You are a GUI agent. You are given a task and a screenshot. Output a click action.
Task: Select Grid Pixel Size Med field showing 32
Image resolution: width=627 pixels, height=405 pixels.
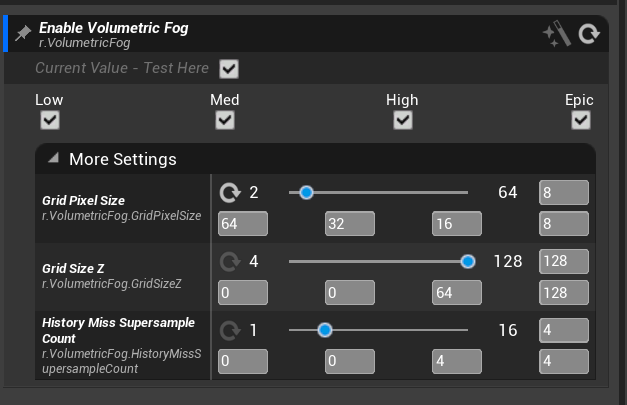[x=349, y=224]
